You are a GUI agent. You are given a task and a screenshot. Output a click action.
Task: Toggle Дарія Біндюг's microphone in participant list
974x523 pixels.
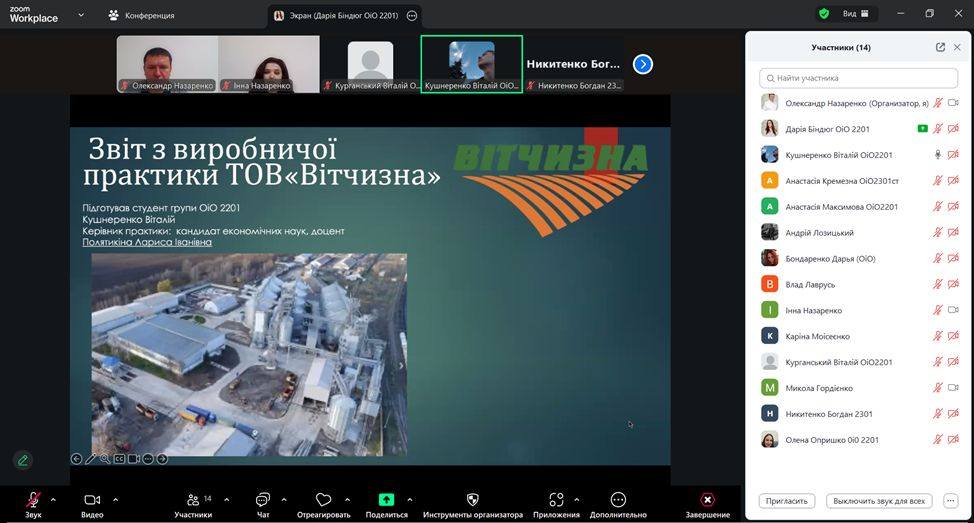pos(938,129)
